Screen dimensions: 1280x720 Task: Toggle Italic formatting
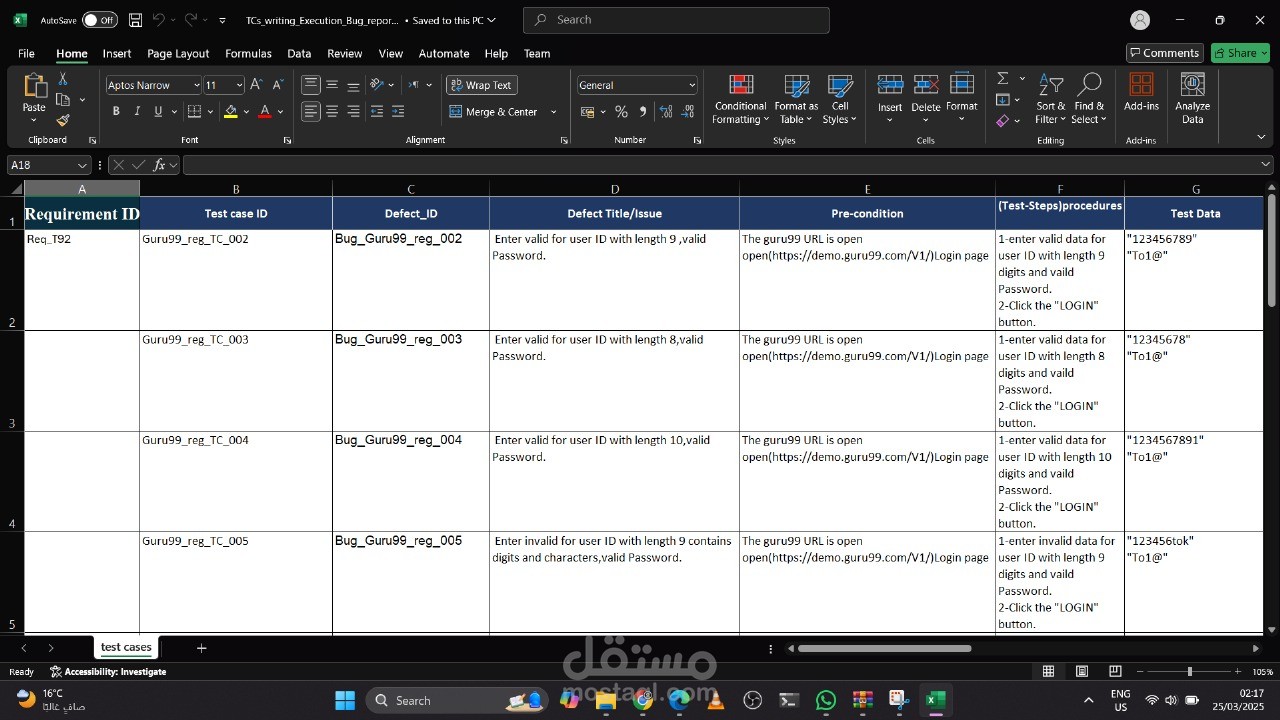point(137,112)
